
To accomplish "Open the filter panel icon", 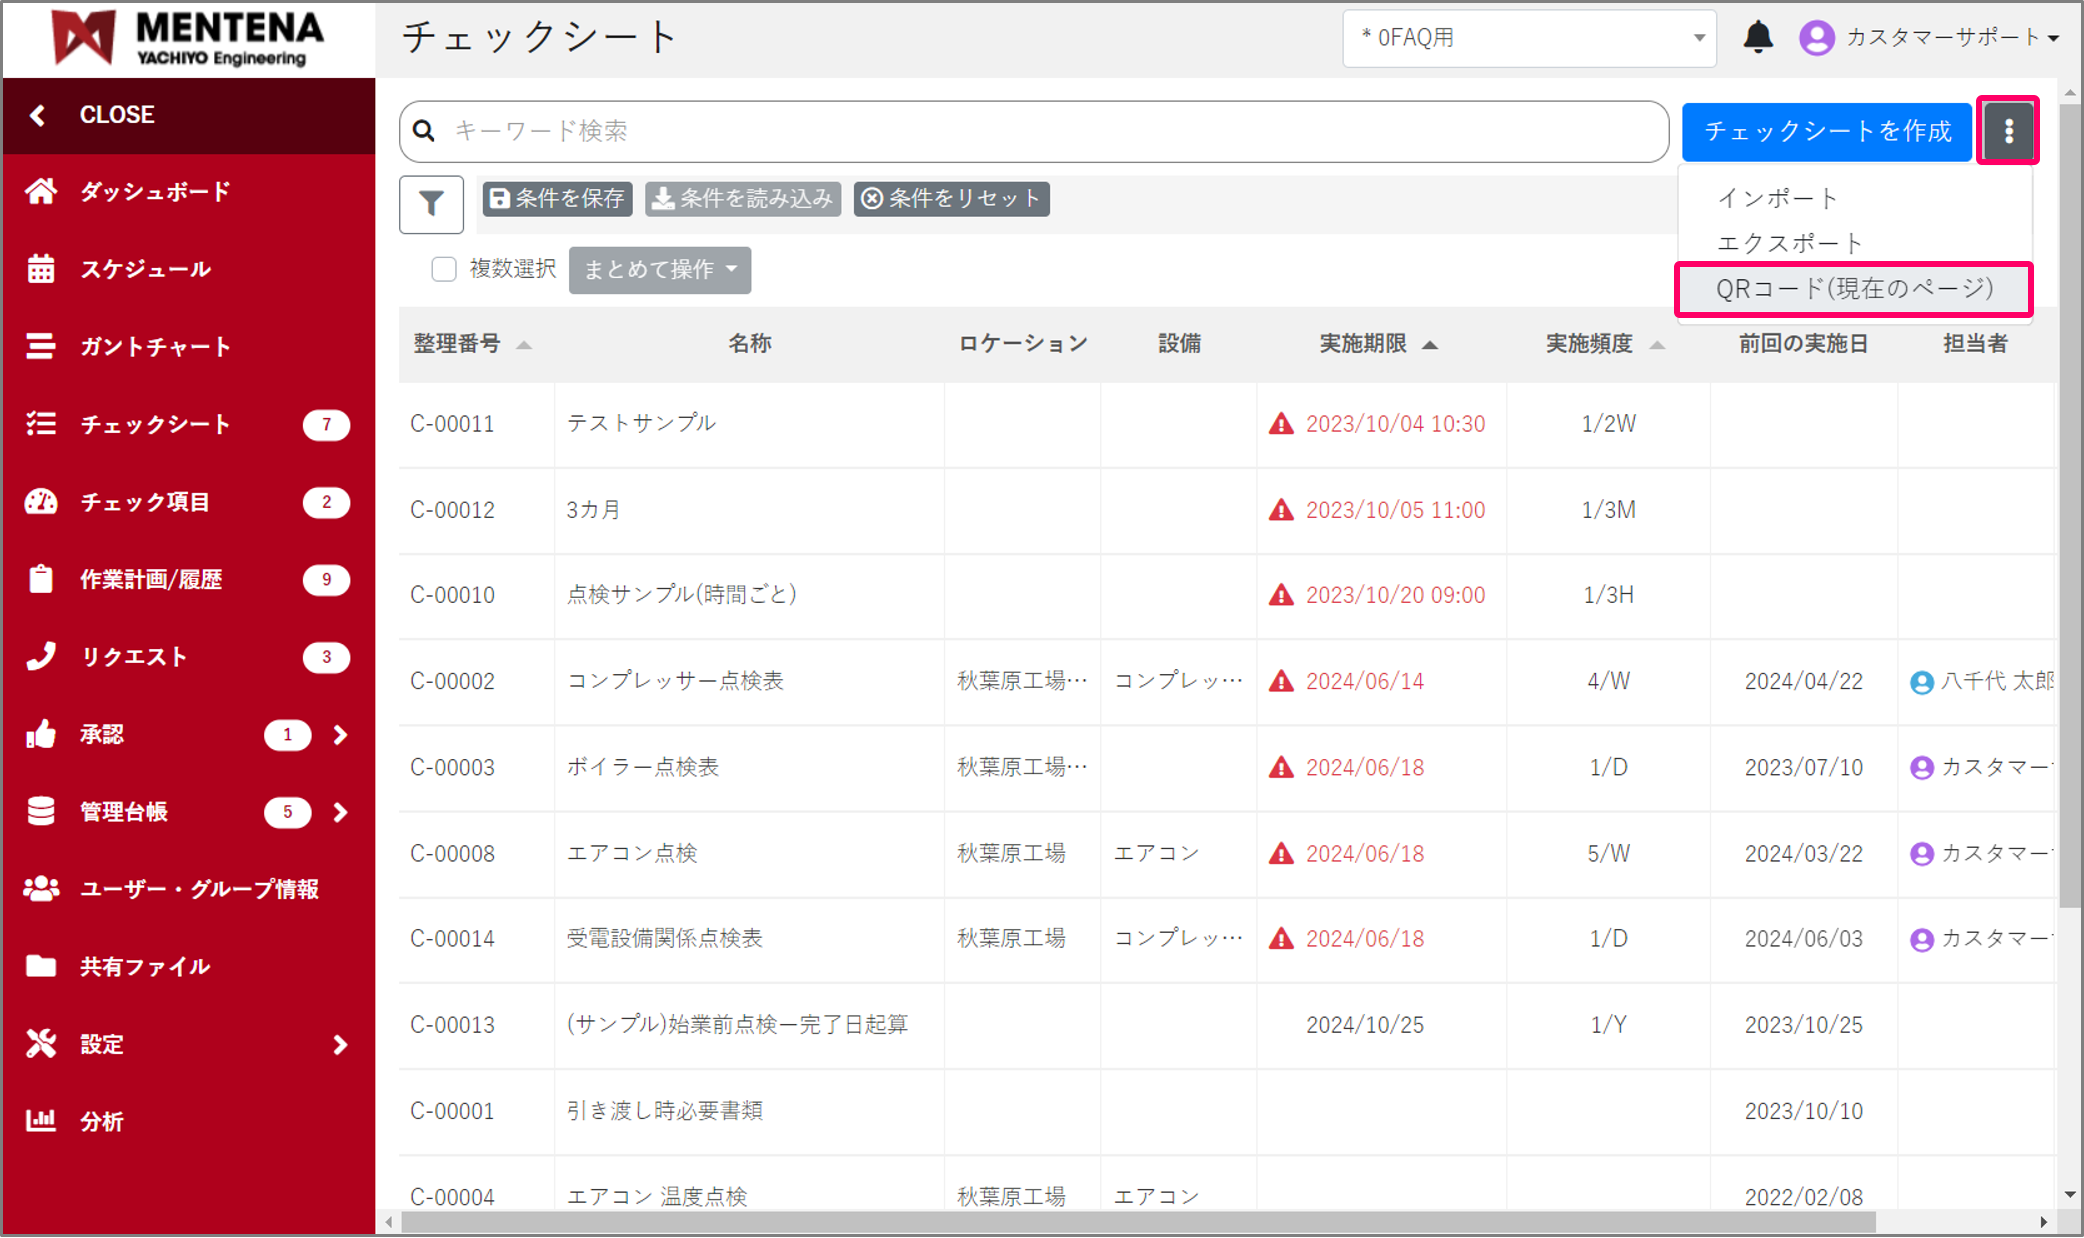I will click(x=431, y=204).
